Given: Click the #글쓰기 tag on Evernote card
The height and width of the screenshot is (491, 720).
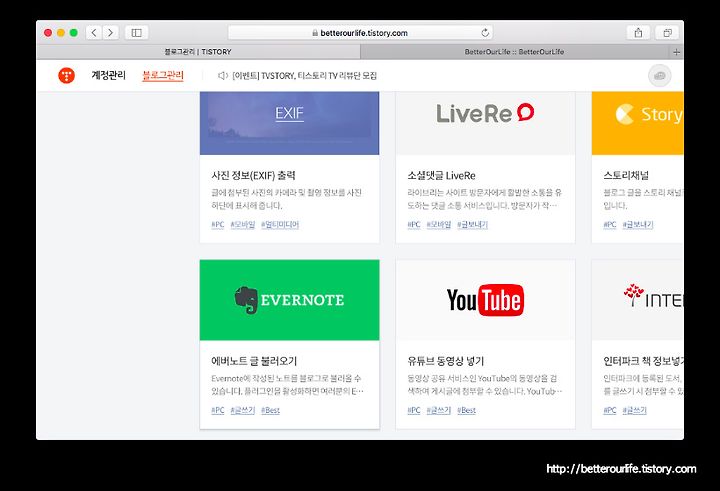Looking at the screenshot, I should click(242, 410).
